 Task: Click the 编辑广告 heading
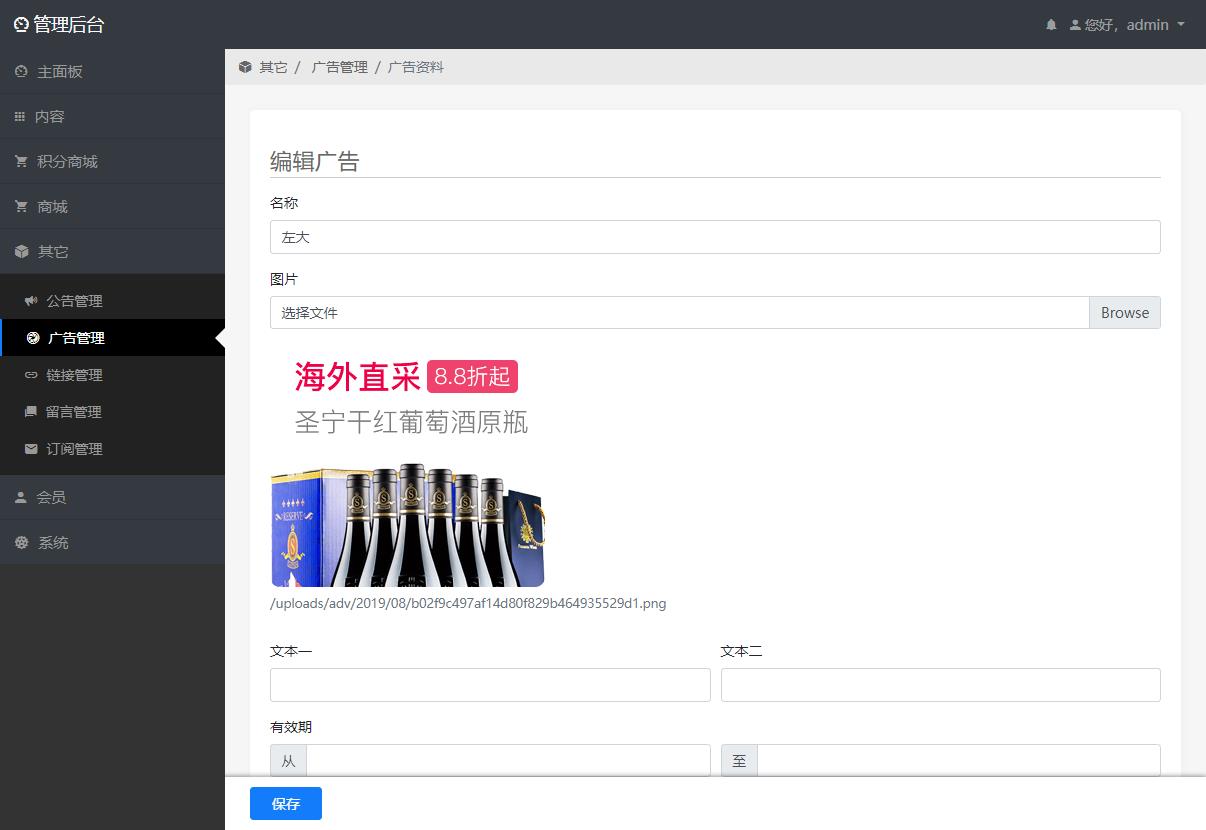click(315, 161)
